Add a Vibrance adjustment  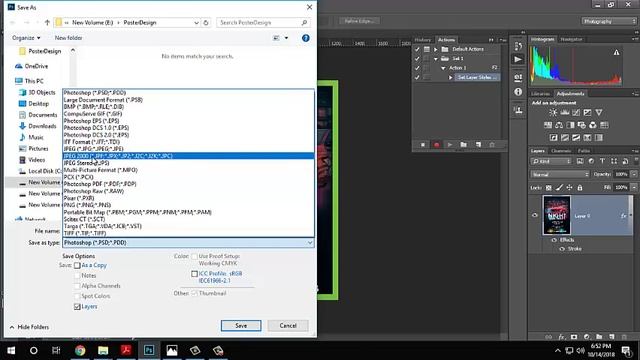(599, 112)
